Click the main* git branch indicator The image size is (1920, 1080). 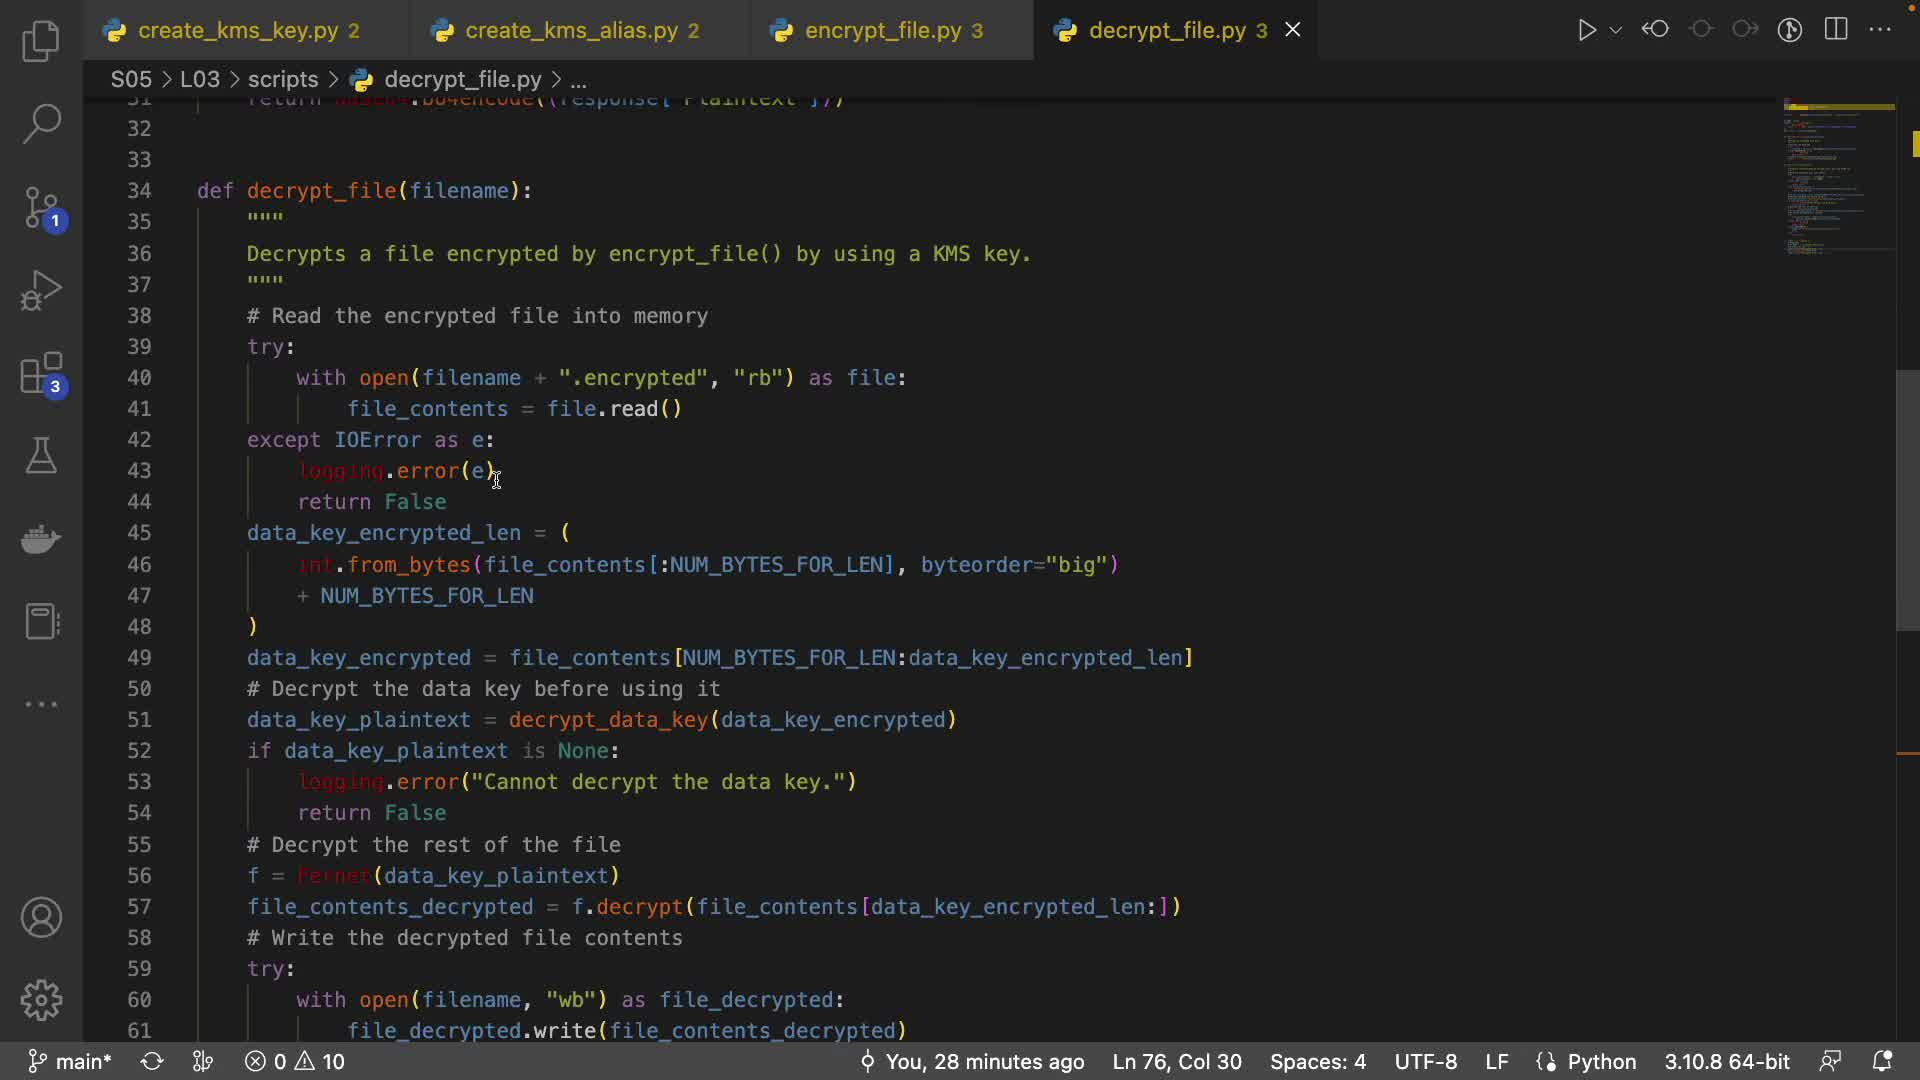point(70,1061)
